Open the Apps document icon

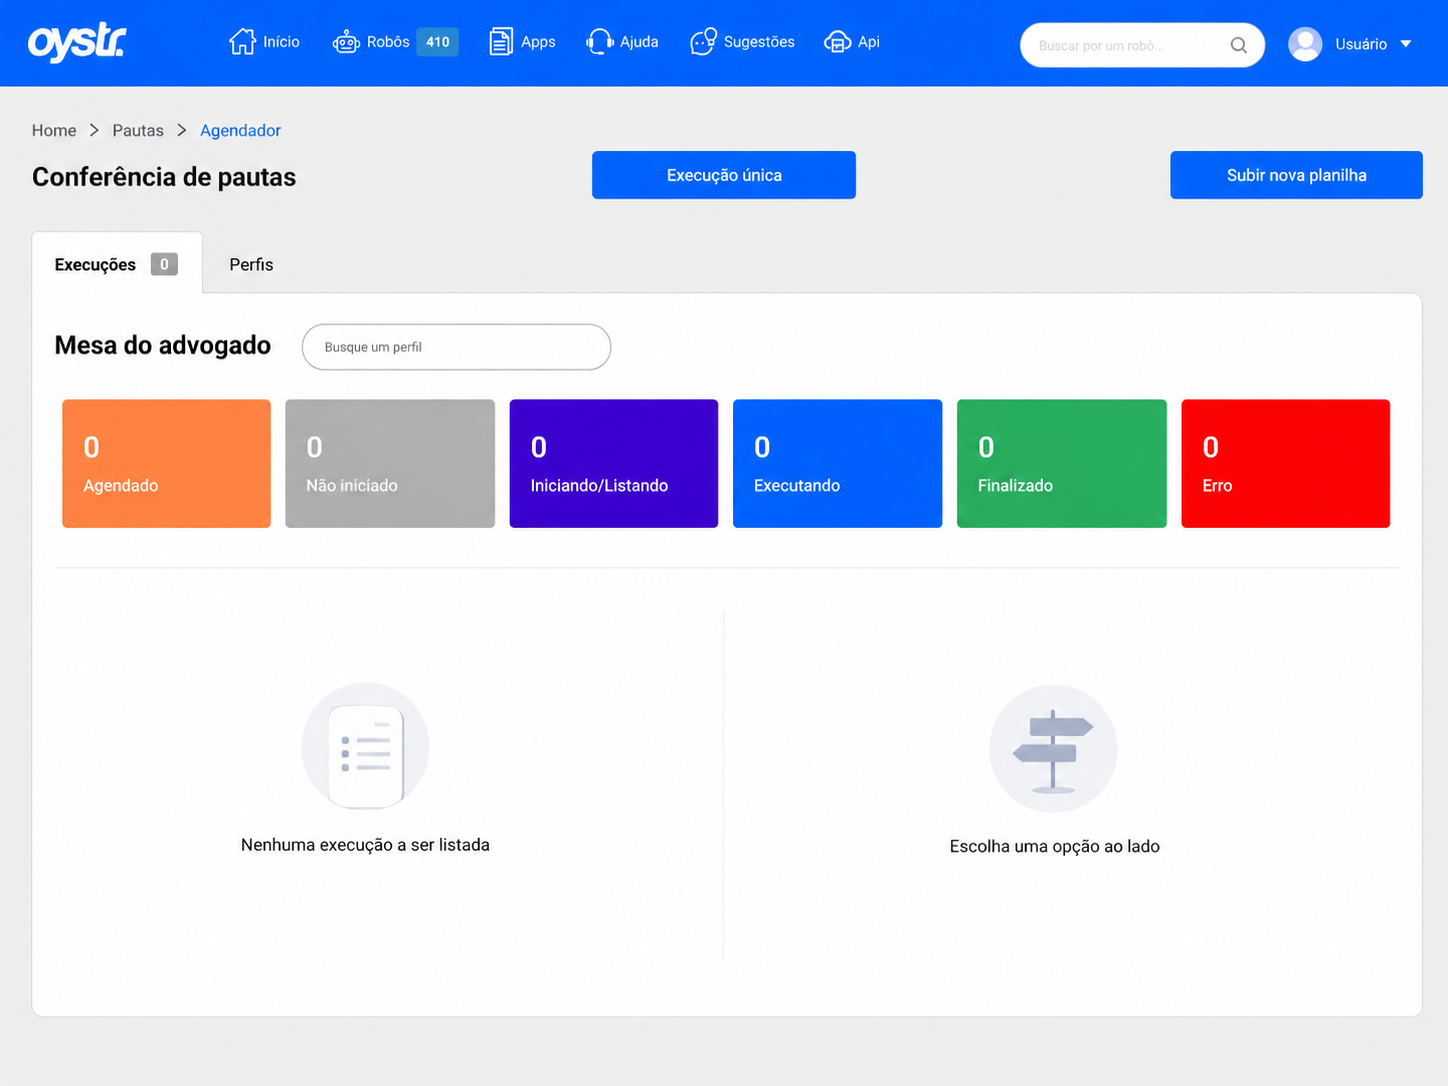coord(501,42)
